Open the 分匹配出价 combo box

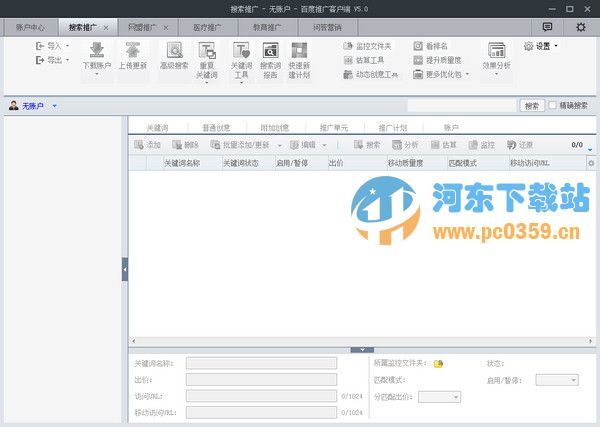click(439, 397)
